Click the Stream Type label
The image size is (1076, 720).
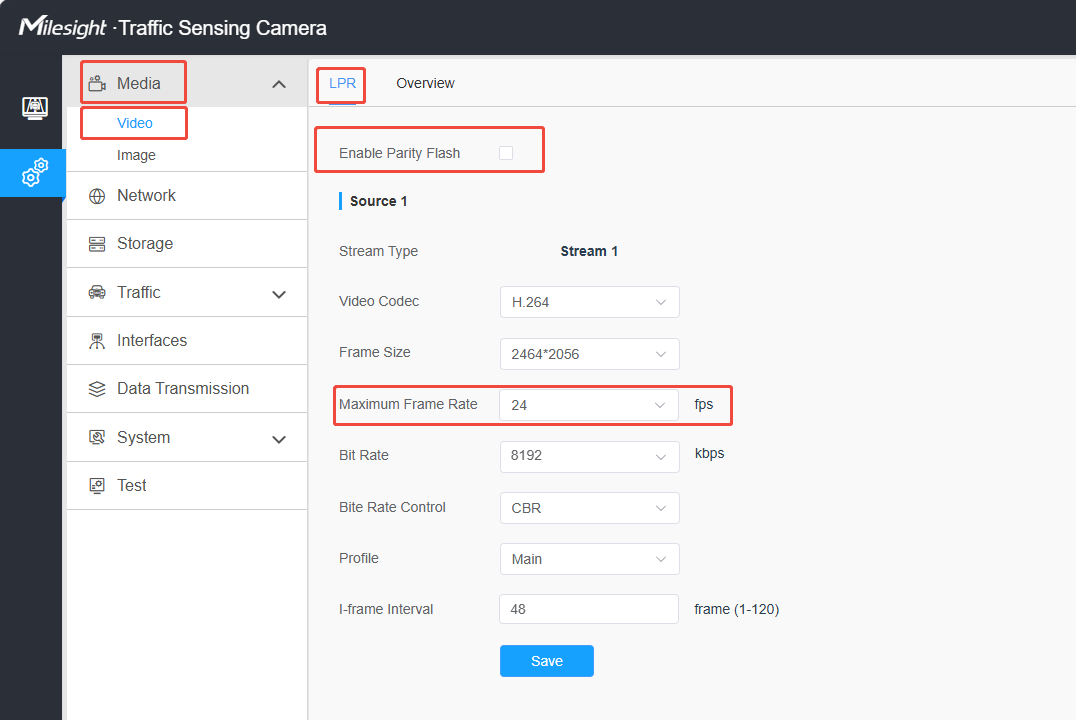pos(378,251)
